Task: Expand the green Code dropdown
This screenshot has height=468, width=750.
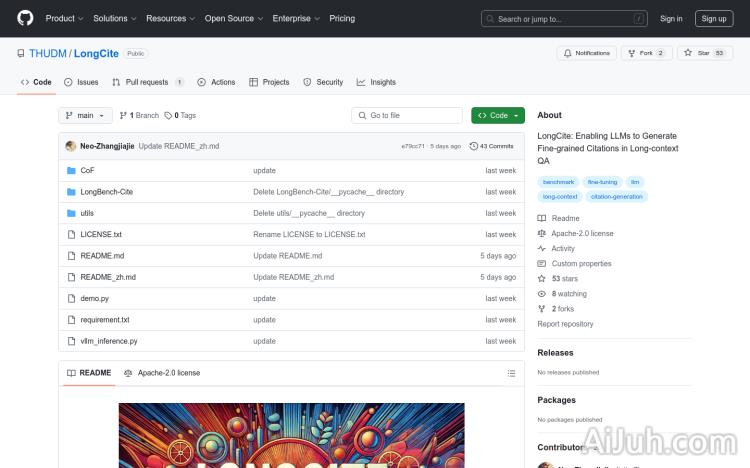Action: click(497, 116)
